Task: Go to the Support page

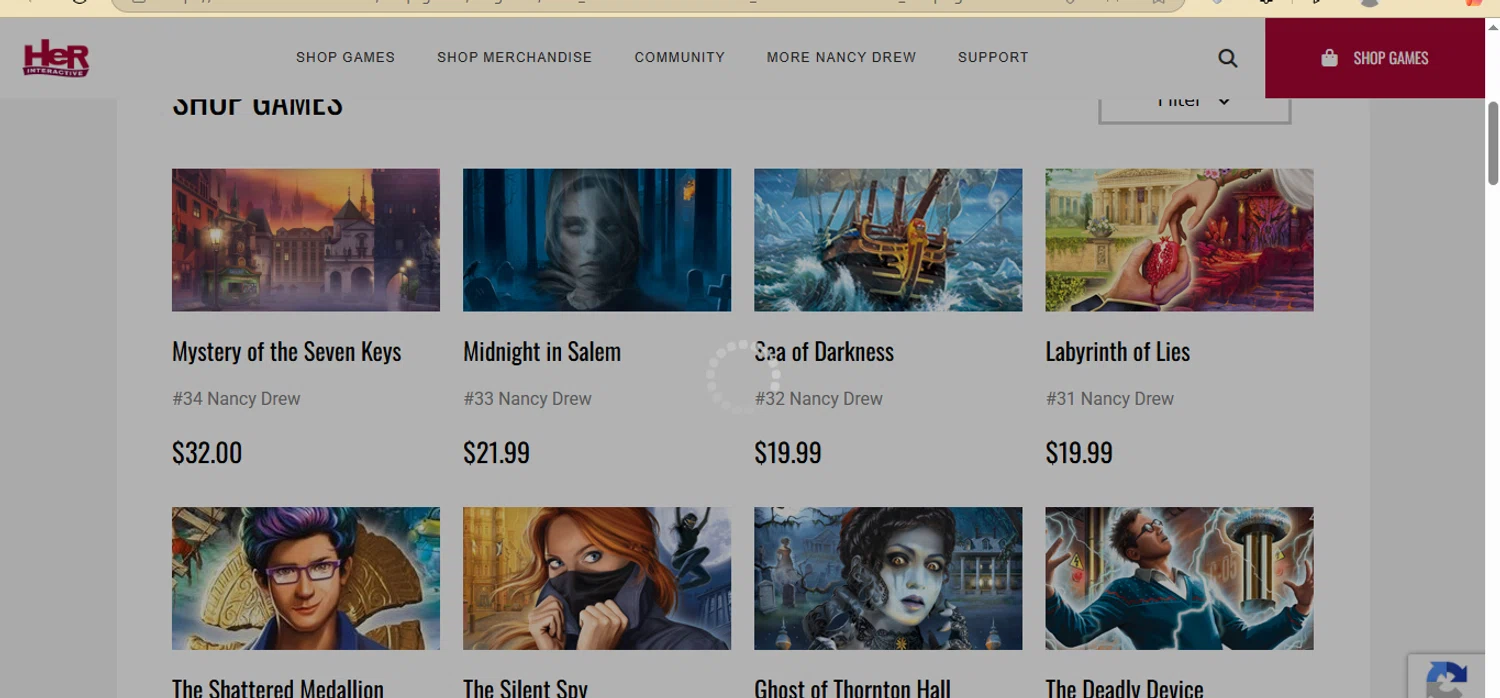Action: coord(993,57)
